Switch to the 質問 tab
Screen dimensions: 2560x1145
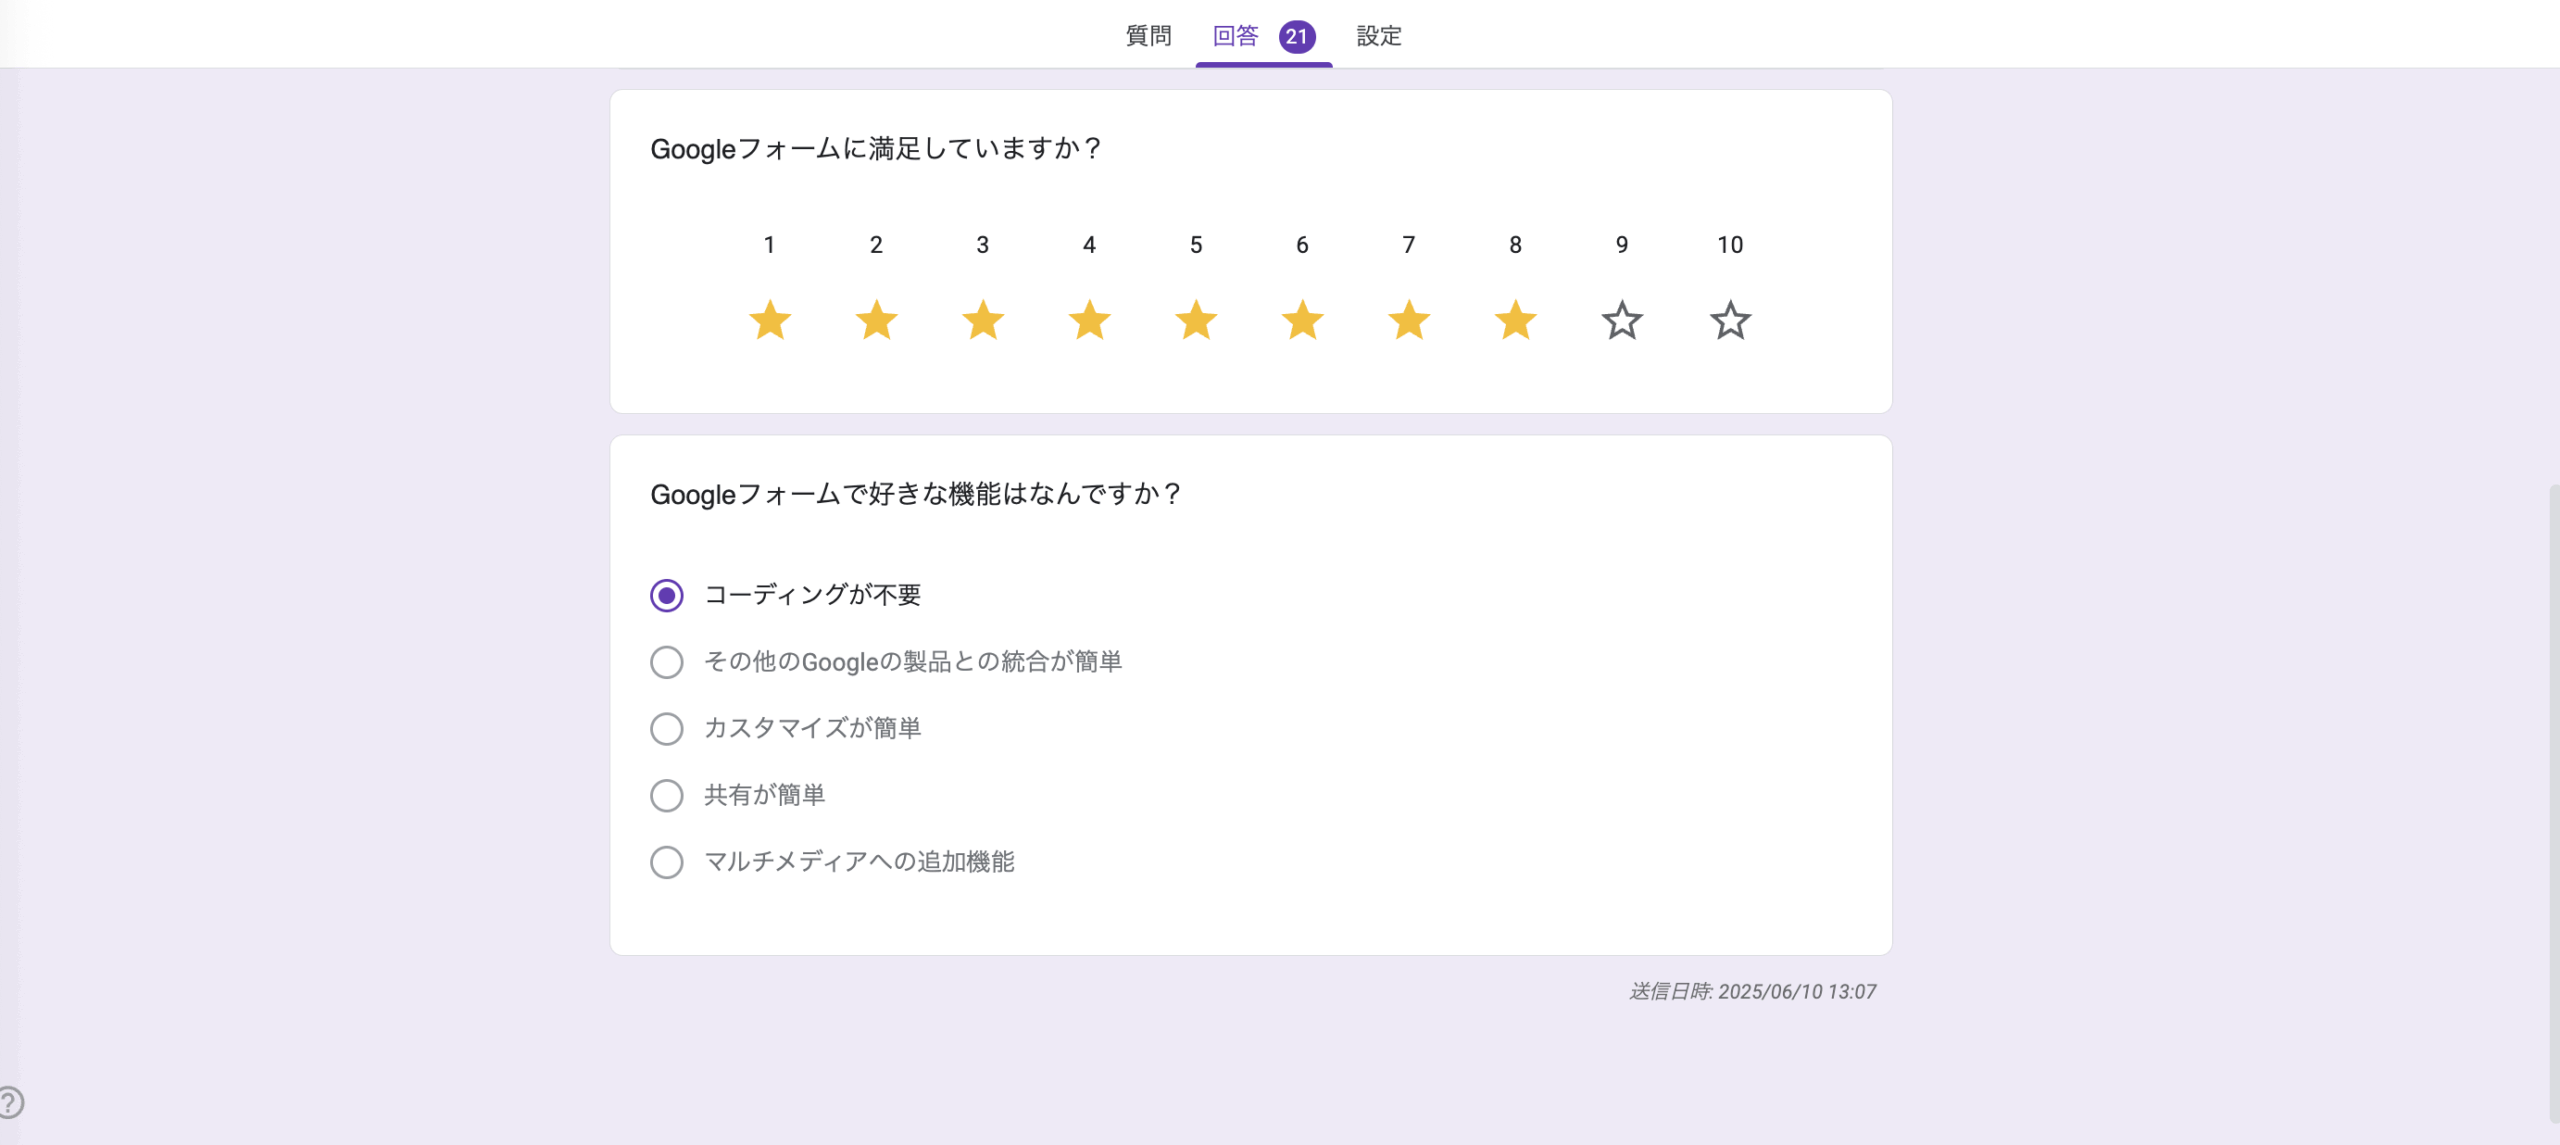1148,36
